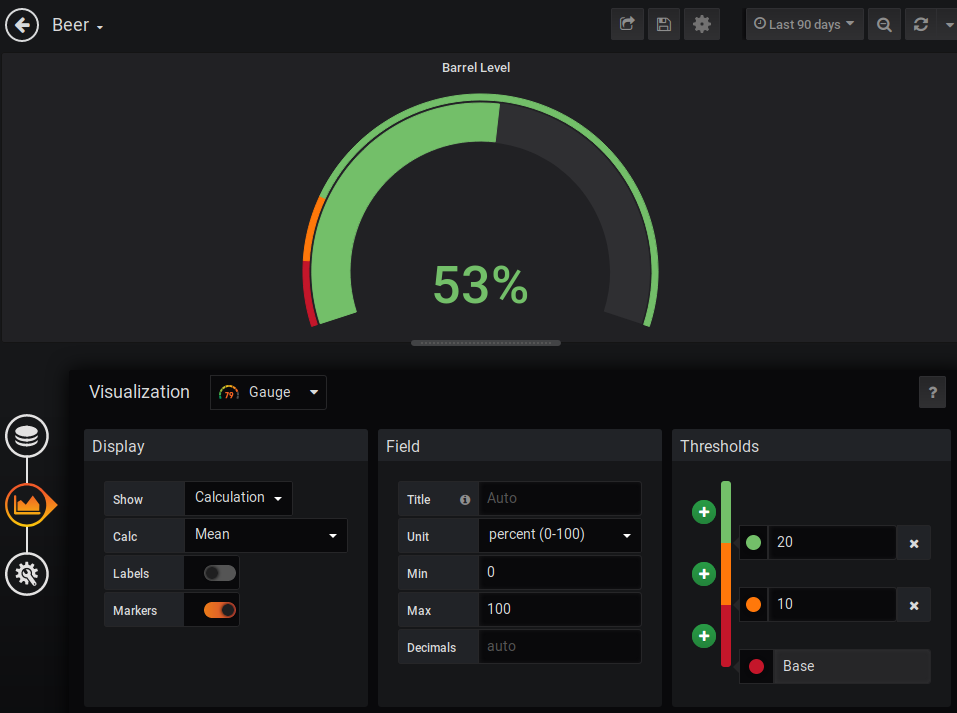
Task: Click the info icon next to Title
Action: [x=465, y=498]
